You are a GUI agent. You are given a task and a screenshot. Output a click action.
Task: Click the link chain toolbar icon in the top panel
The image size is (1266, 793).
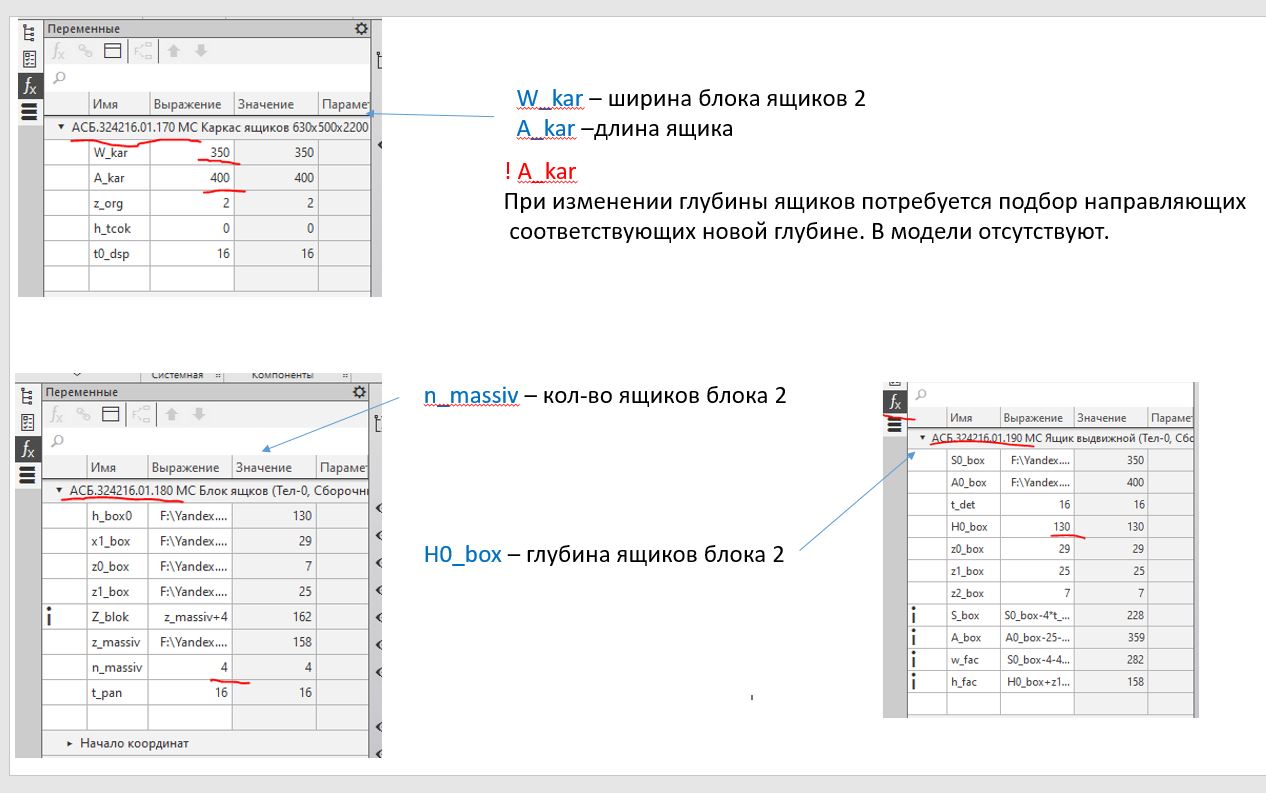point(85,51)
